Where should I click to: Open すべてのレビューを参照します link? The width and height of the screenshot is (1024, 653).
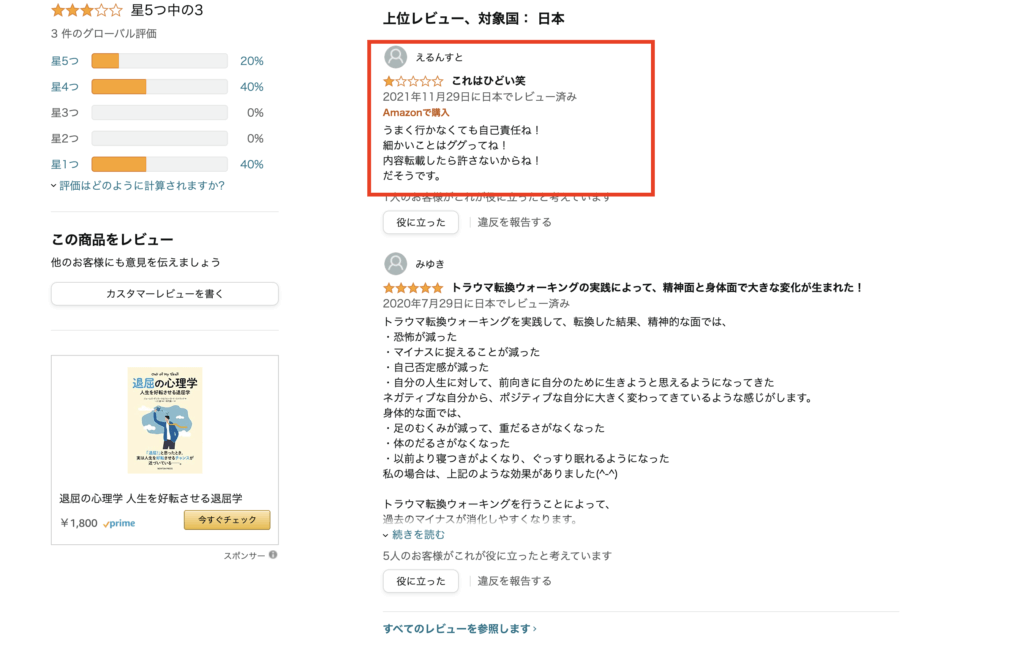pyautogui.click(x=460, y=629)
